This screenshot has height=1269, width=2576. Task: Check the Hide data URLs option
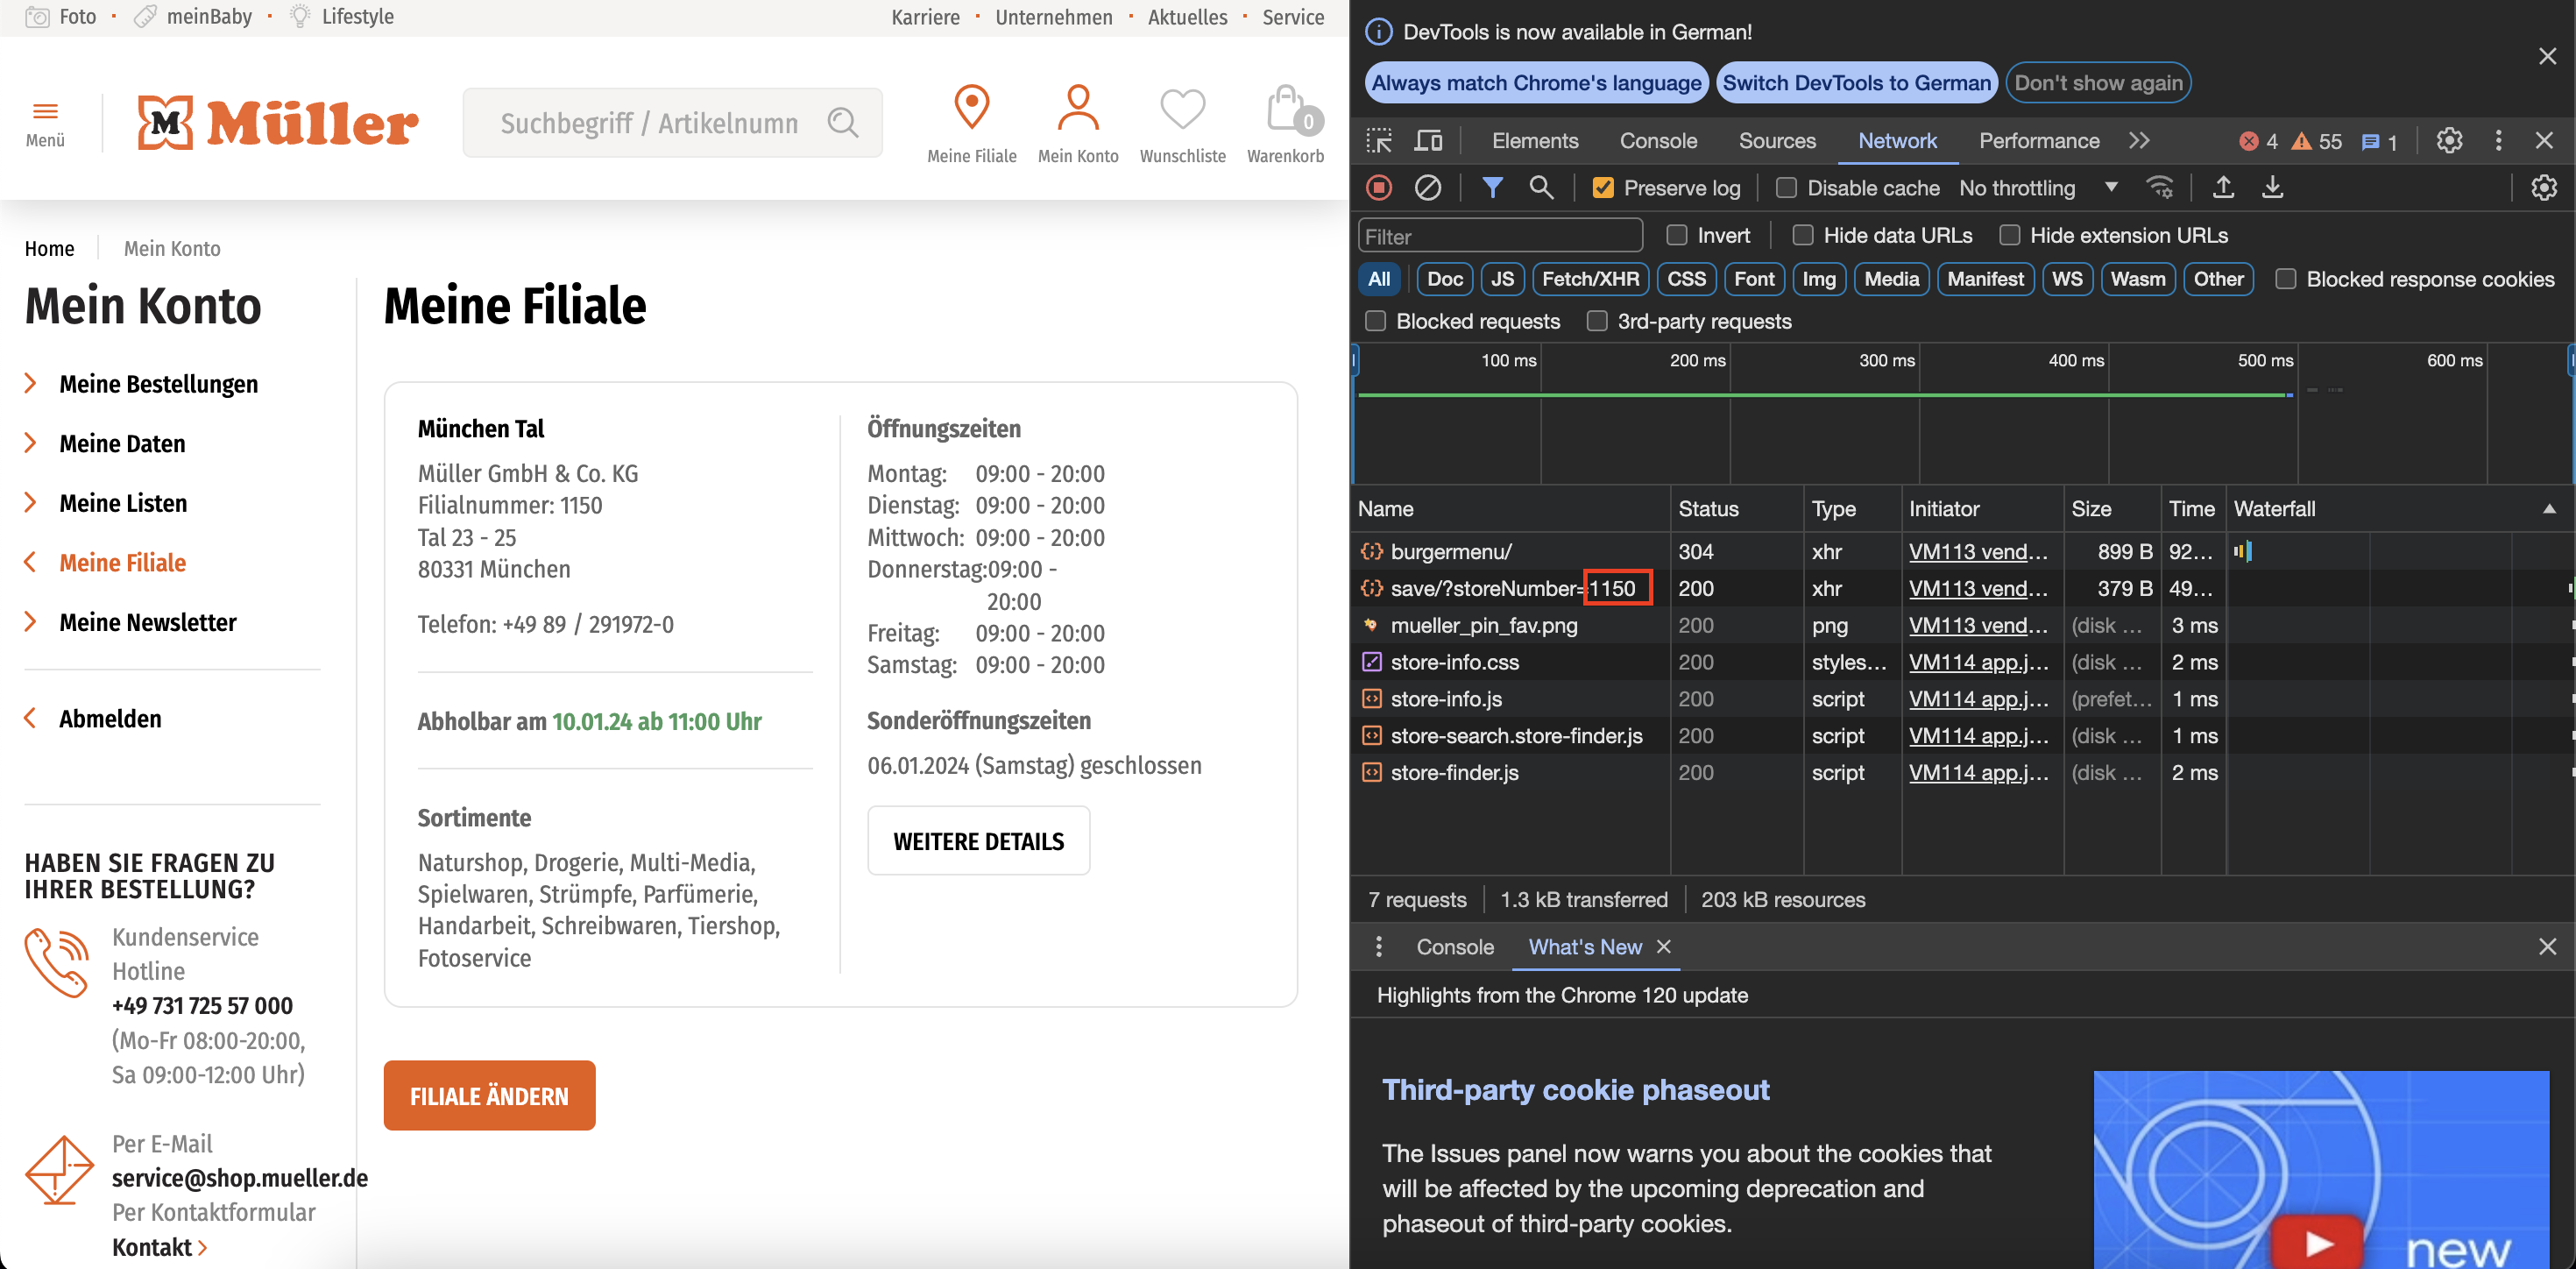[1803, 235]
